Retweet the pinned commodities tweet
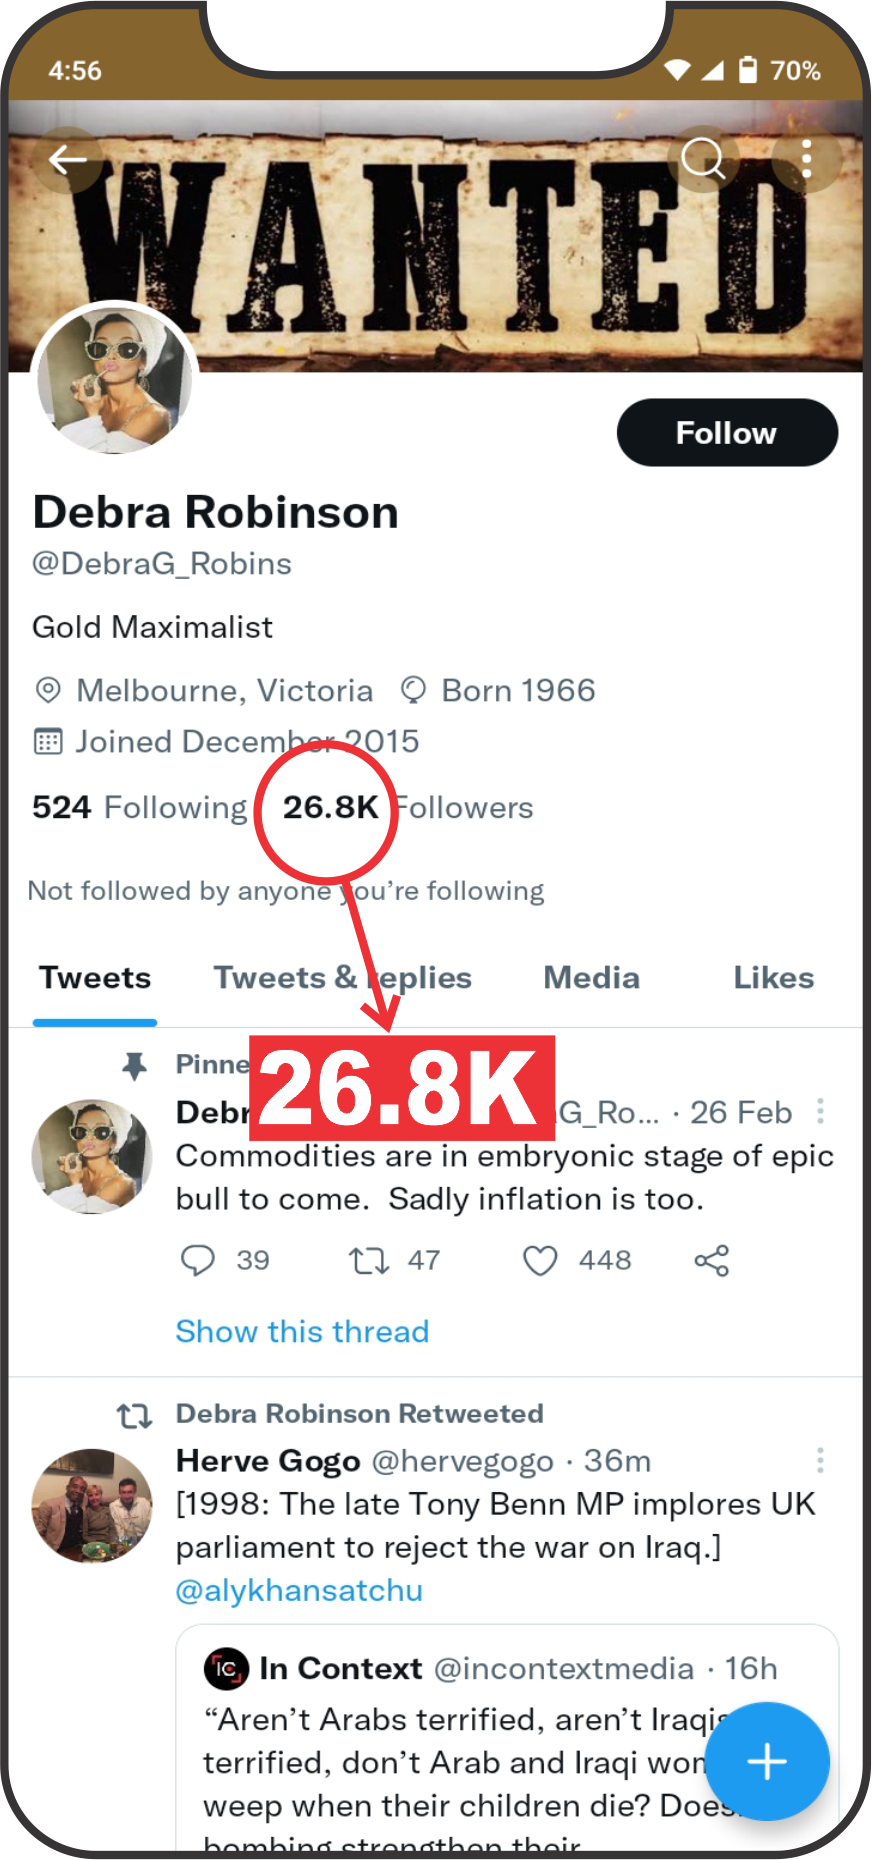The image size is (872, 1860). [369, 1260]
